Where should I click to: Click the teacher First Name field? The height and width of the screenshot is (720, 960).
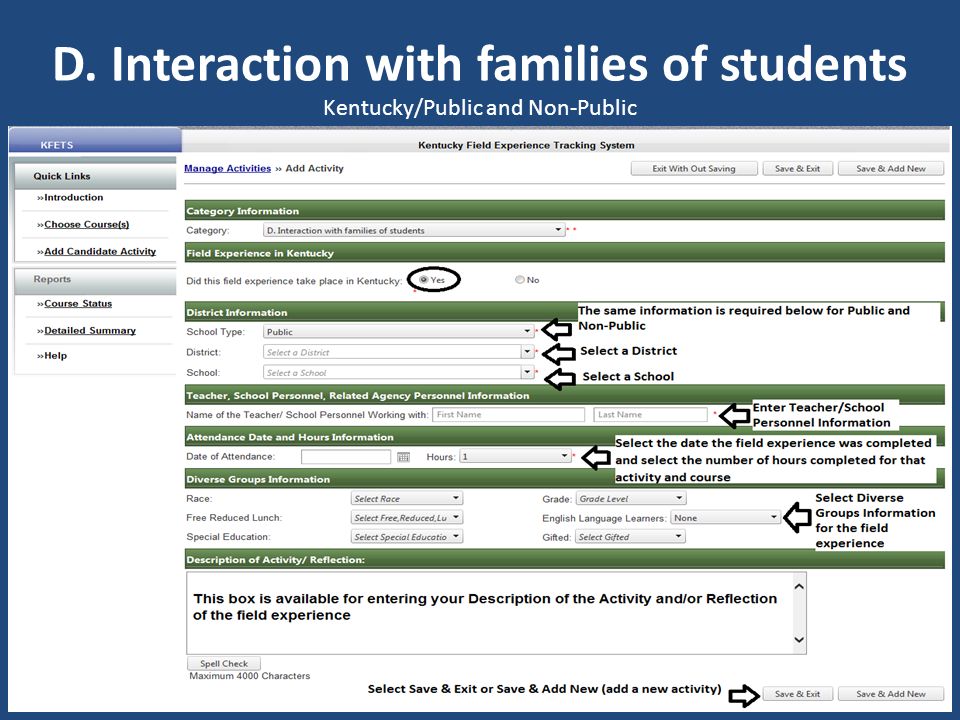tap(508, 414)
